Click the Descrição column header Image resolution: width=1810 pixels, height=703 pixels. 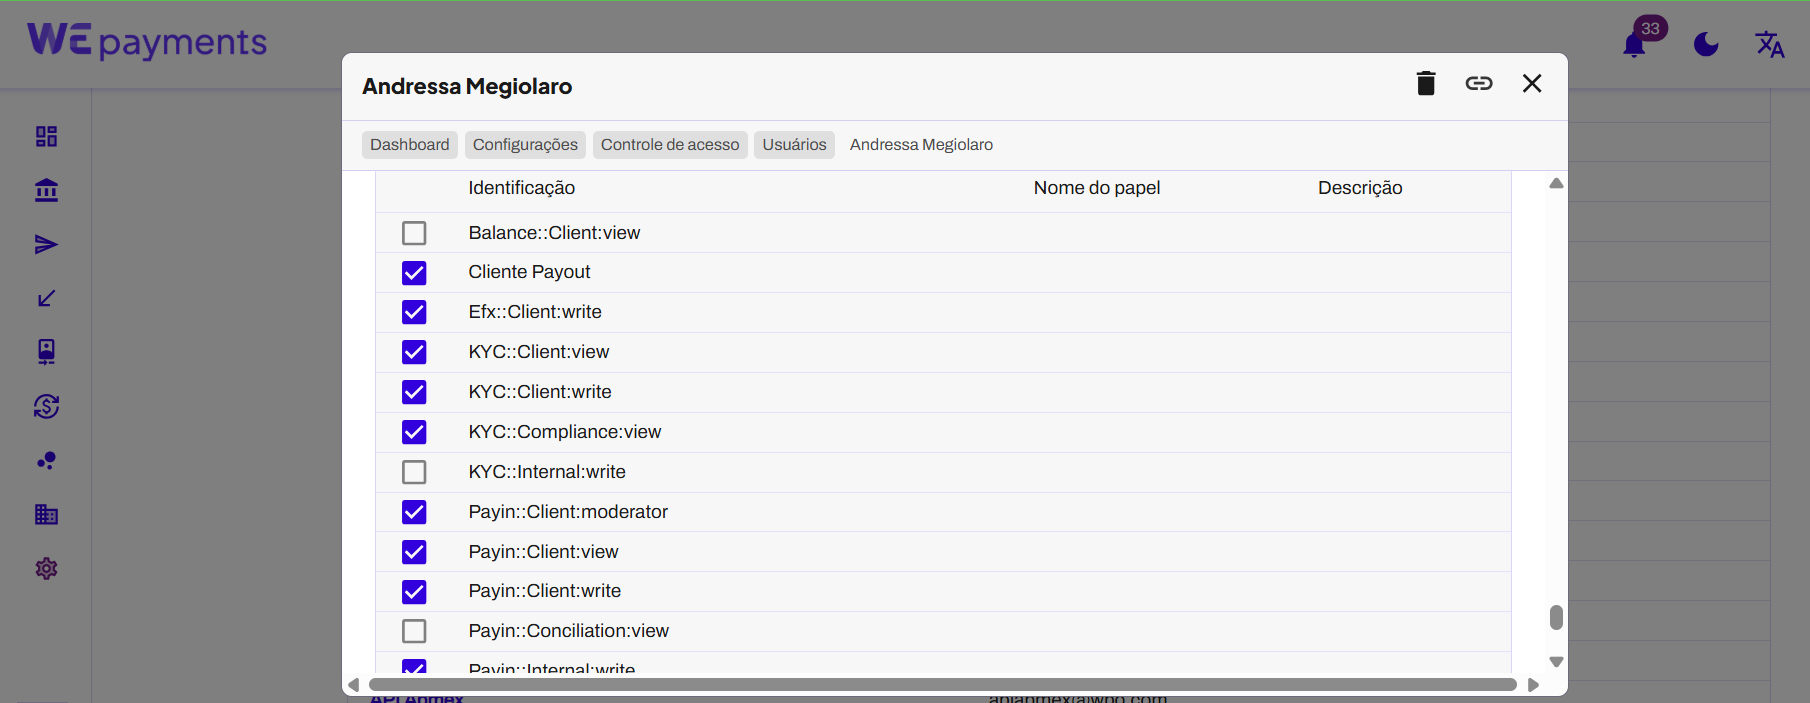pos(1360,188)
